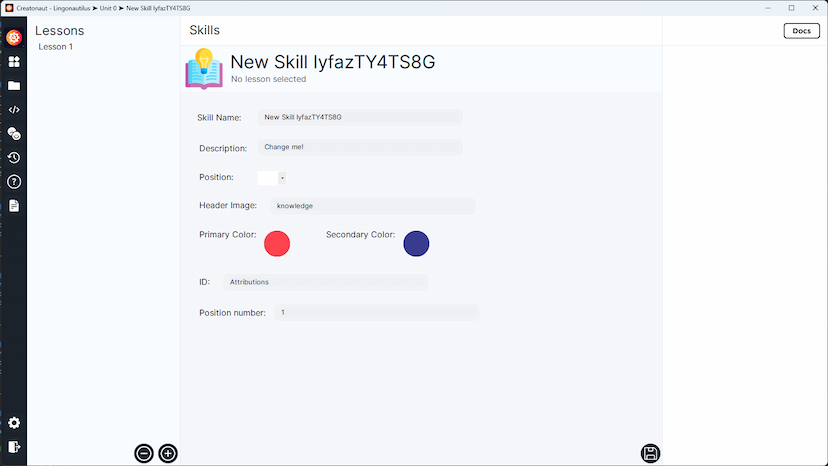
Task: Focus the Position number field
Action: pos(377,312)
